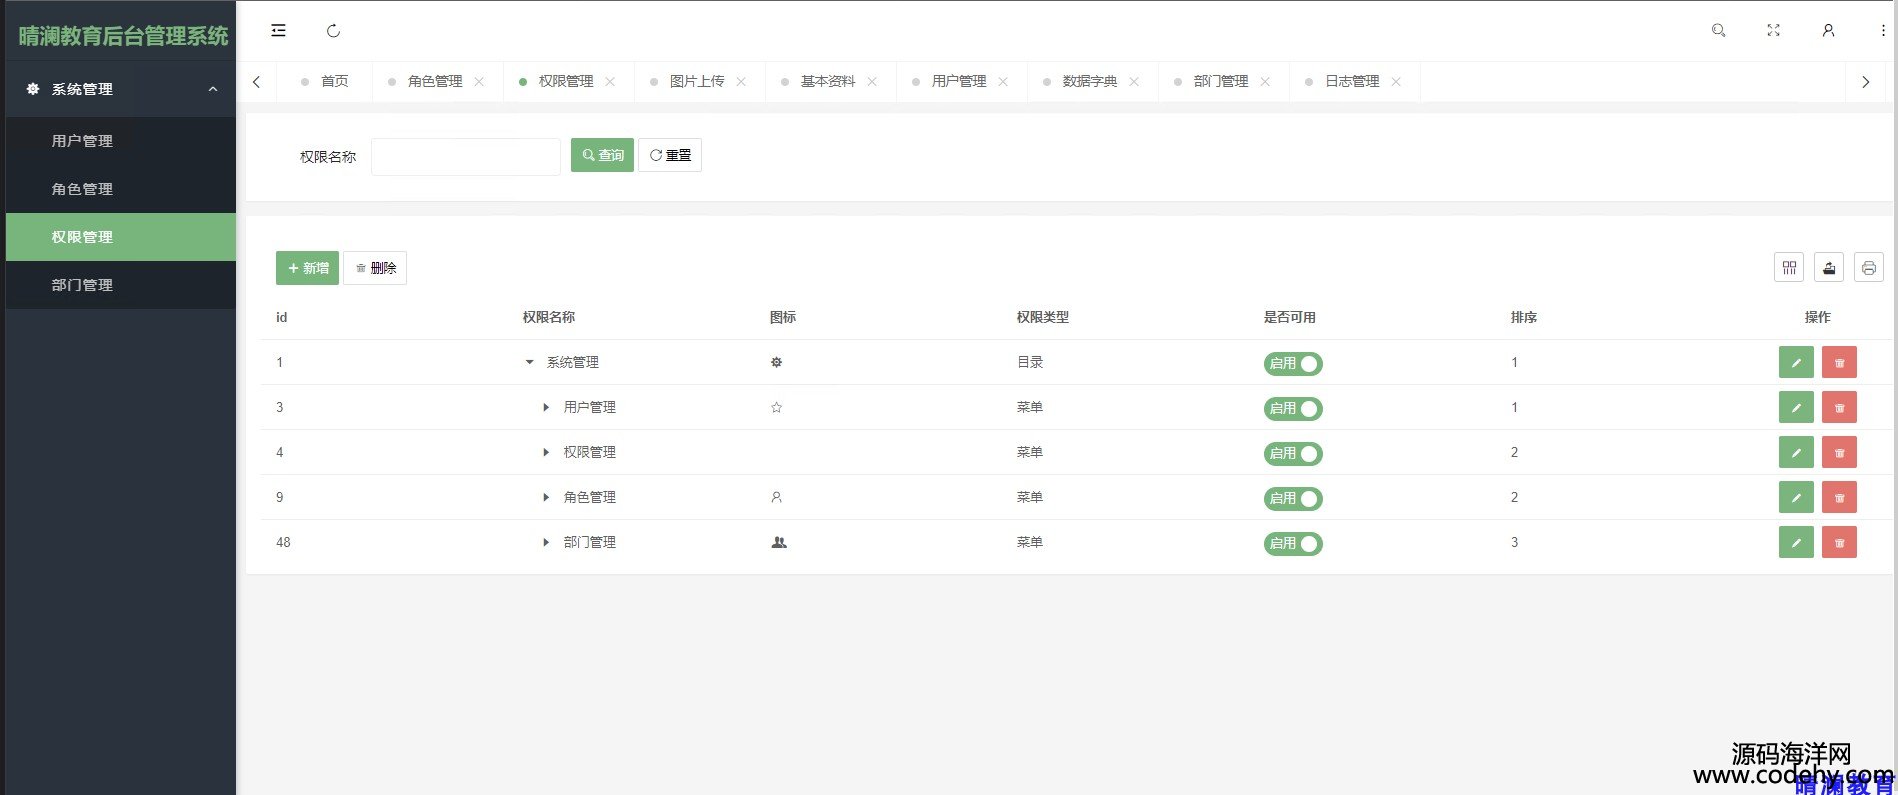Click the export icon above table

(1829, 268)
